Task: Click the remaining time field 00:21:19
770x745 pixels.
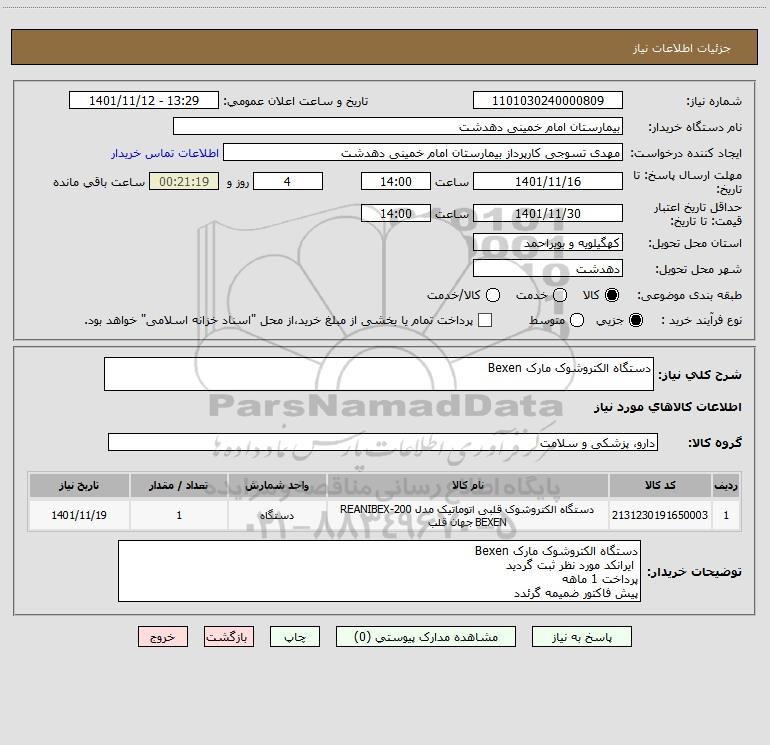Action: tap(184, 181)
